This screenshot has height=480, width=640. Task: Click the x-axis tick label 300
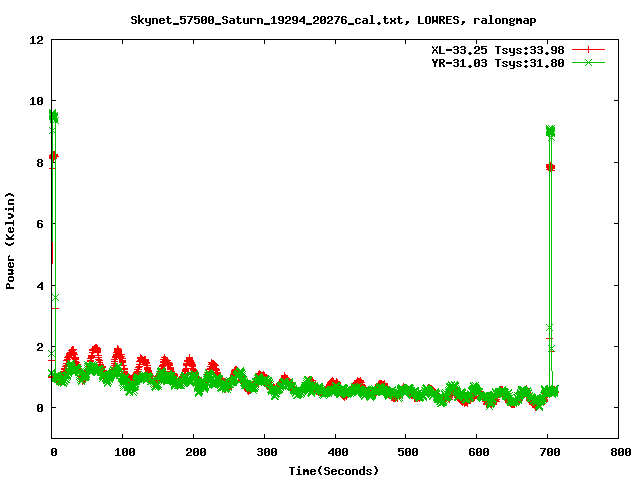(x=267, y=452)
